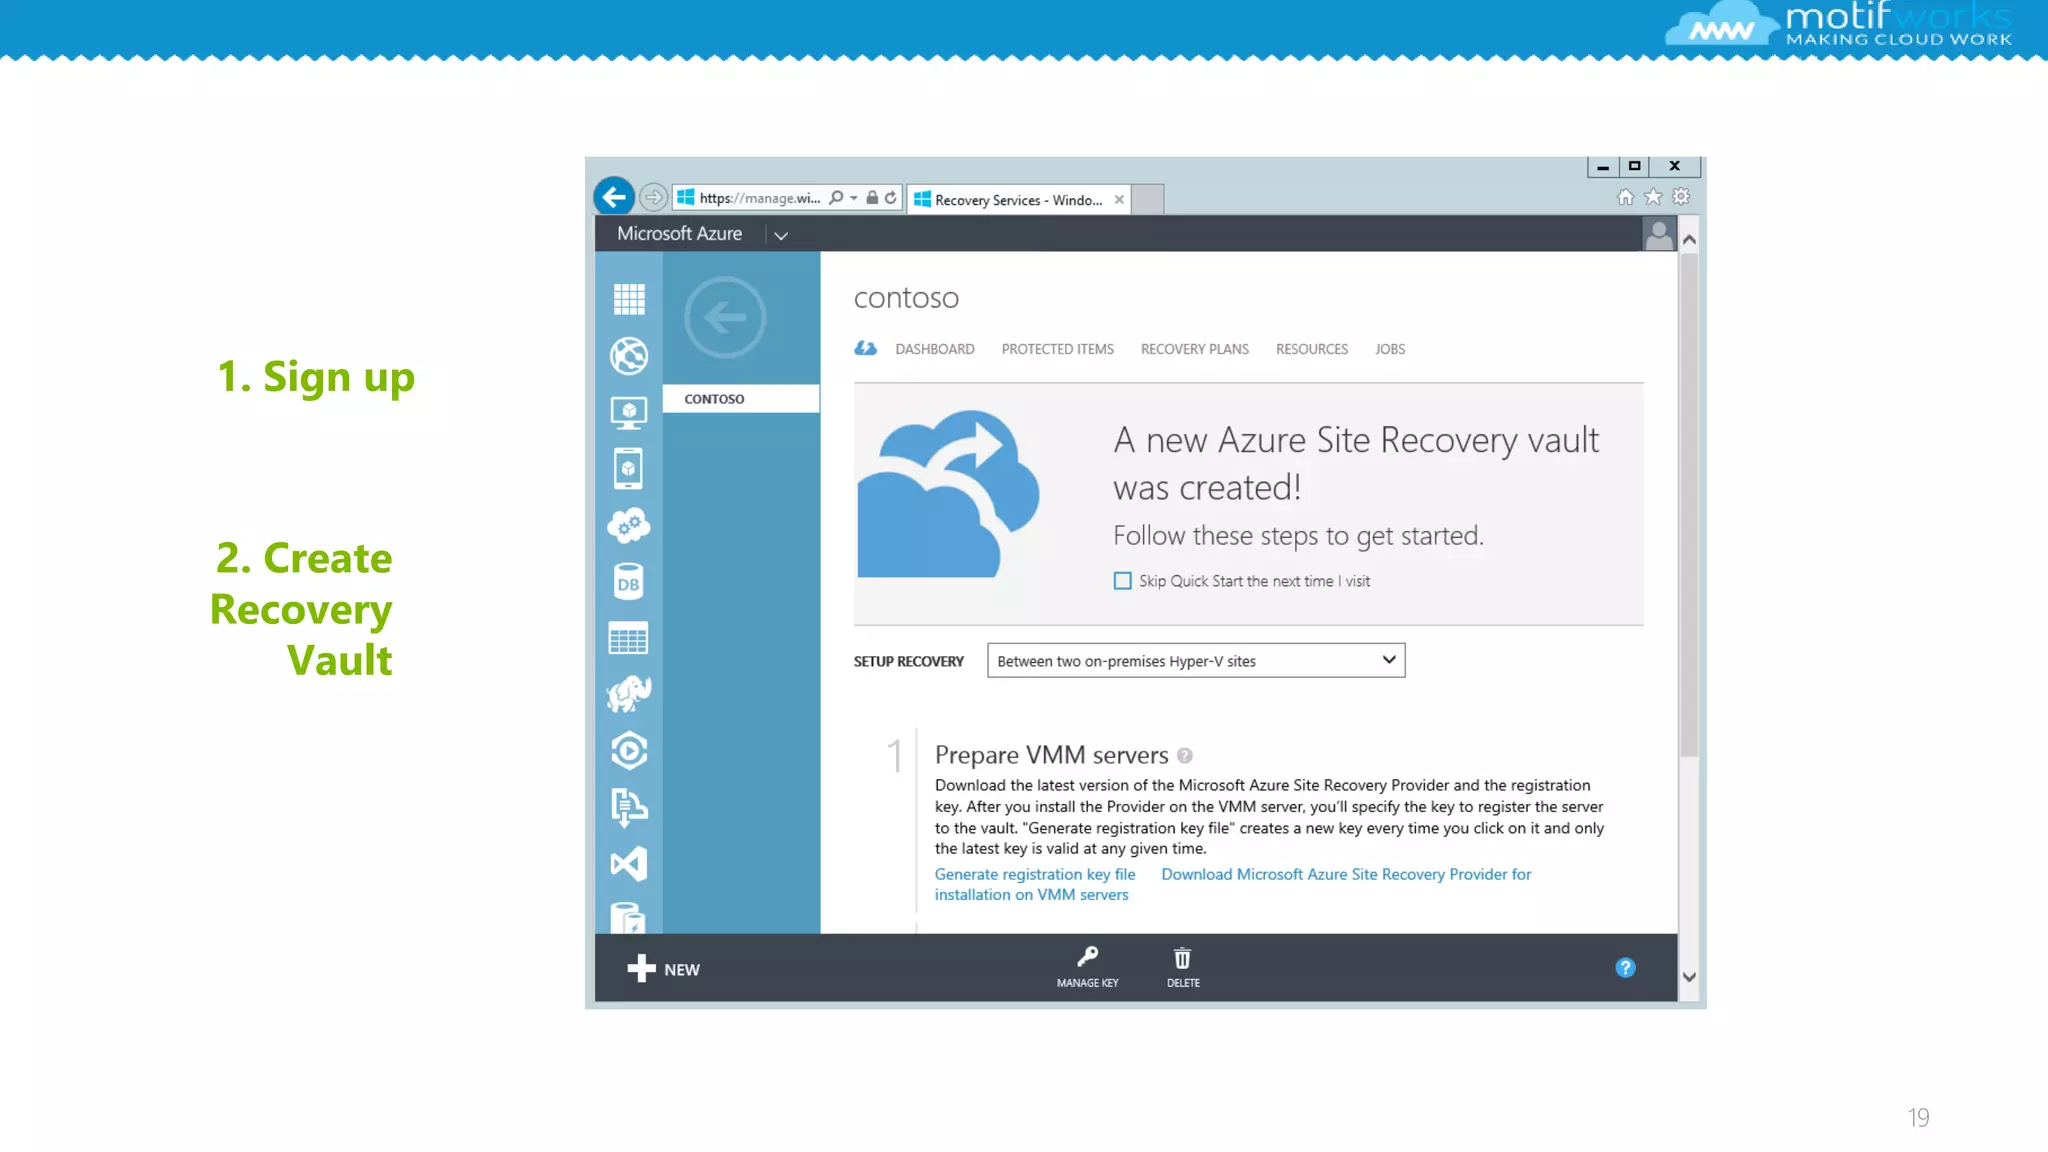2048x1152 pixels.
Task: Click the large back arrow circle
Action: coord(725,318)
